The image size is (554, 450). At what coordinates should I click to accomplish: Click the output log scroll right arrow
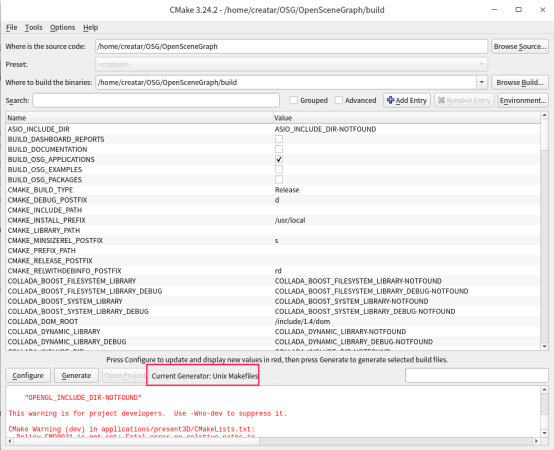point(536,441)
